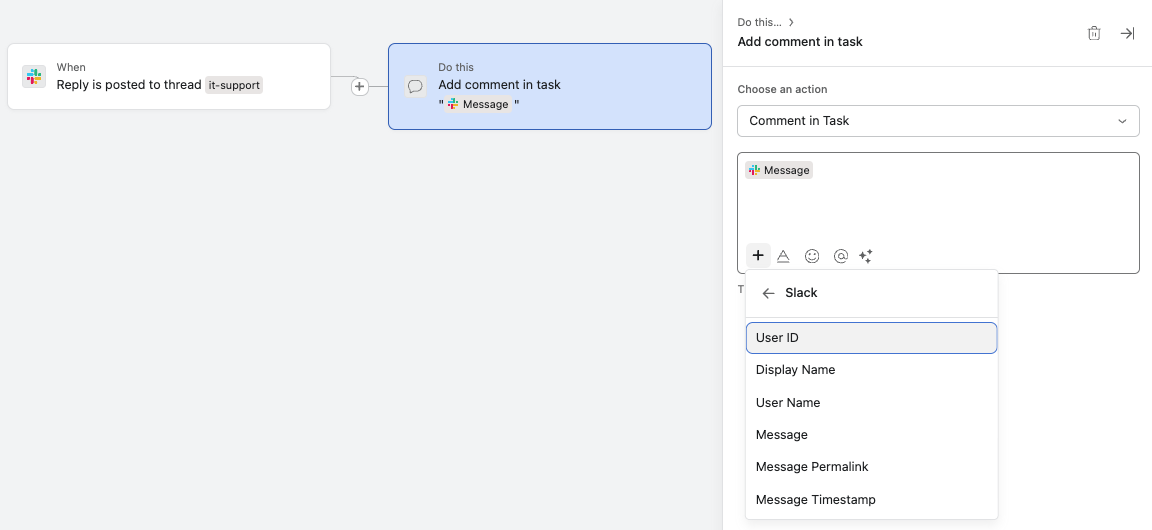Go back using the Slack arrow
This screenshot has width=1152, height=530.
(x=768, y=293)
